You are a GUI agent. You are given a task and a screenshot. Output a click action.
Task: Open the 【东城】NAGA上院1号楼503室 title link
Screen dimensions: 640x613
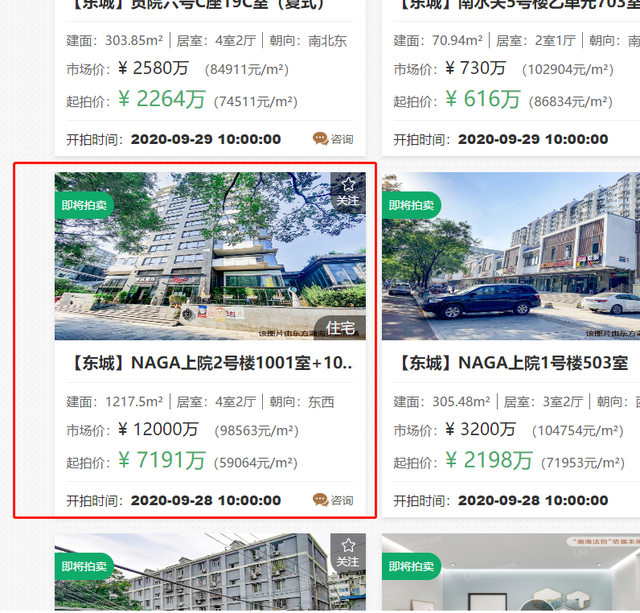click(511, 363)
